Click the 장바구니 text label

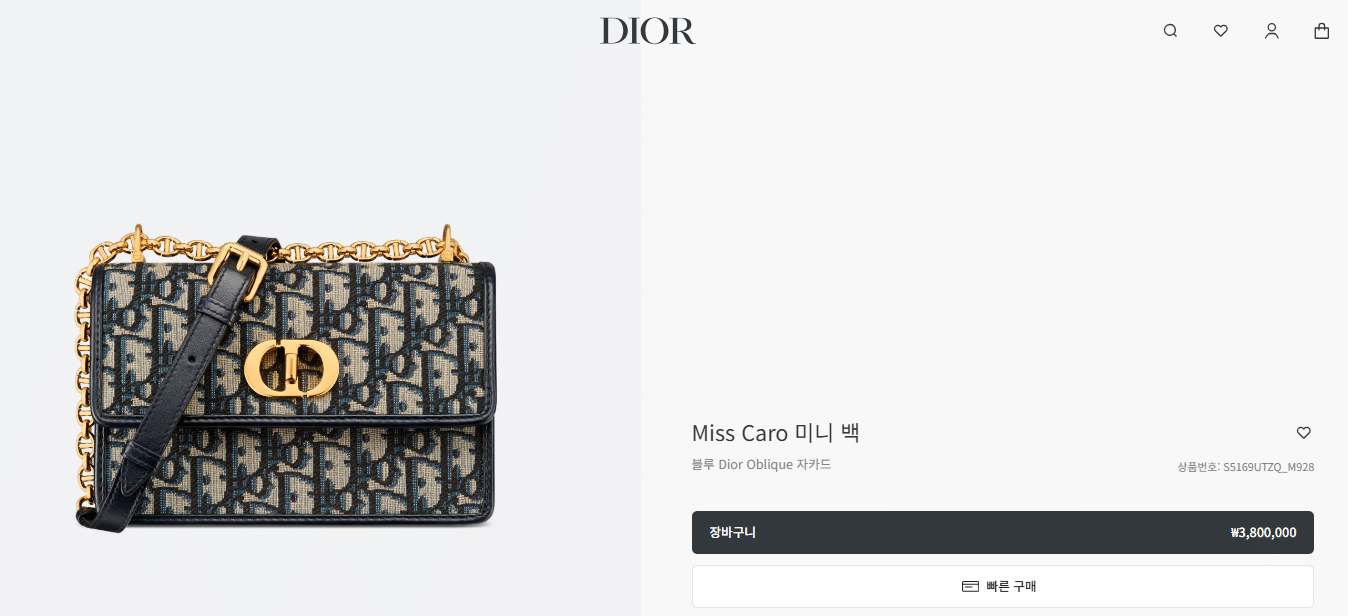tap(732, 533)
